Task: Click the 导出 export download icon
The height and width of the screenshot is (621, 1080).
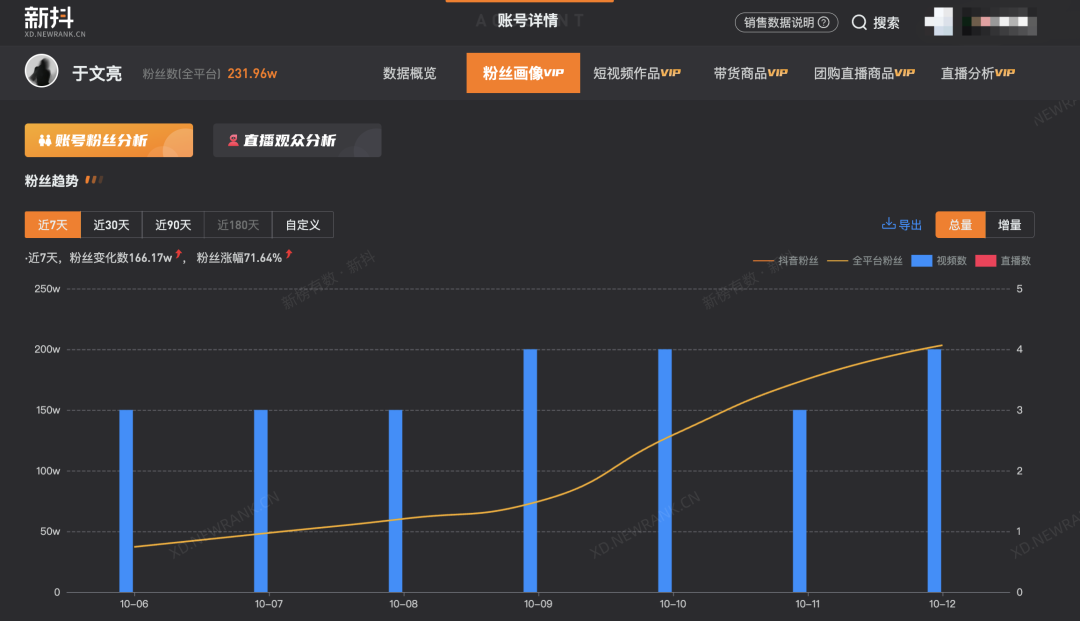Action: click(x=888, y=225)
